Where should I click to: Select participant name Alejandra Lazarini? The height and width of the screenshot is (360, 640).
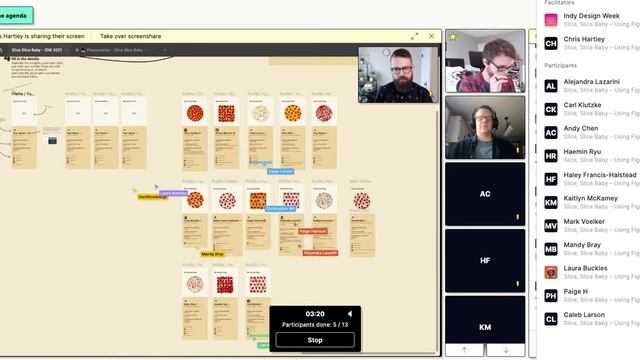tap(591, 82)
